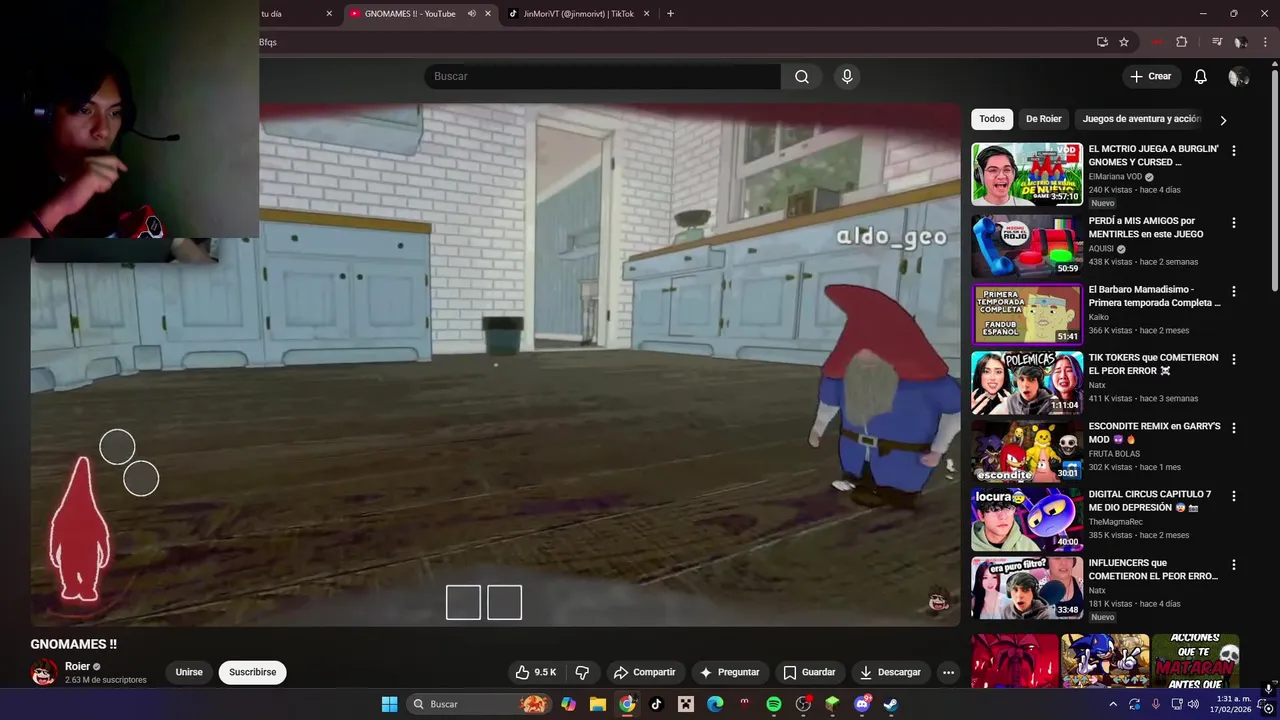Open options for INFLUENCERS que COMETIERON video
Screen dimensions: 1280x720
click(x=1233, y=565)
